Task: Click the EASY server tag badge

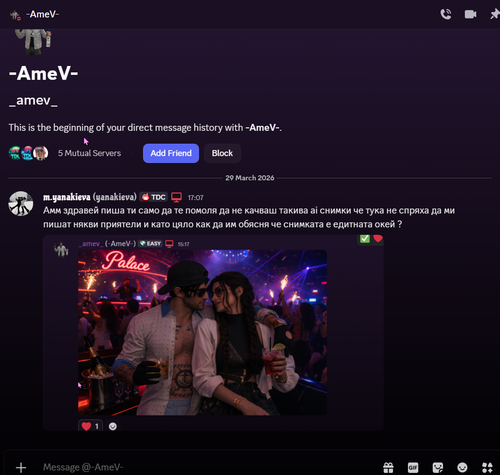Action: (x=150, y=244)
